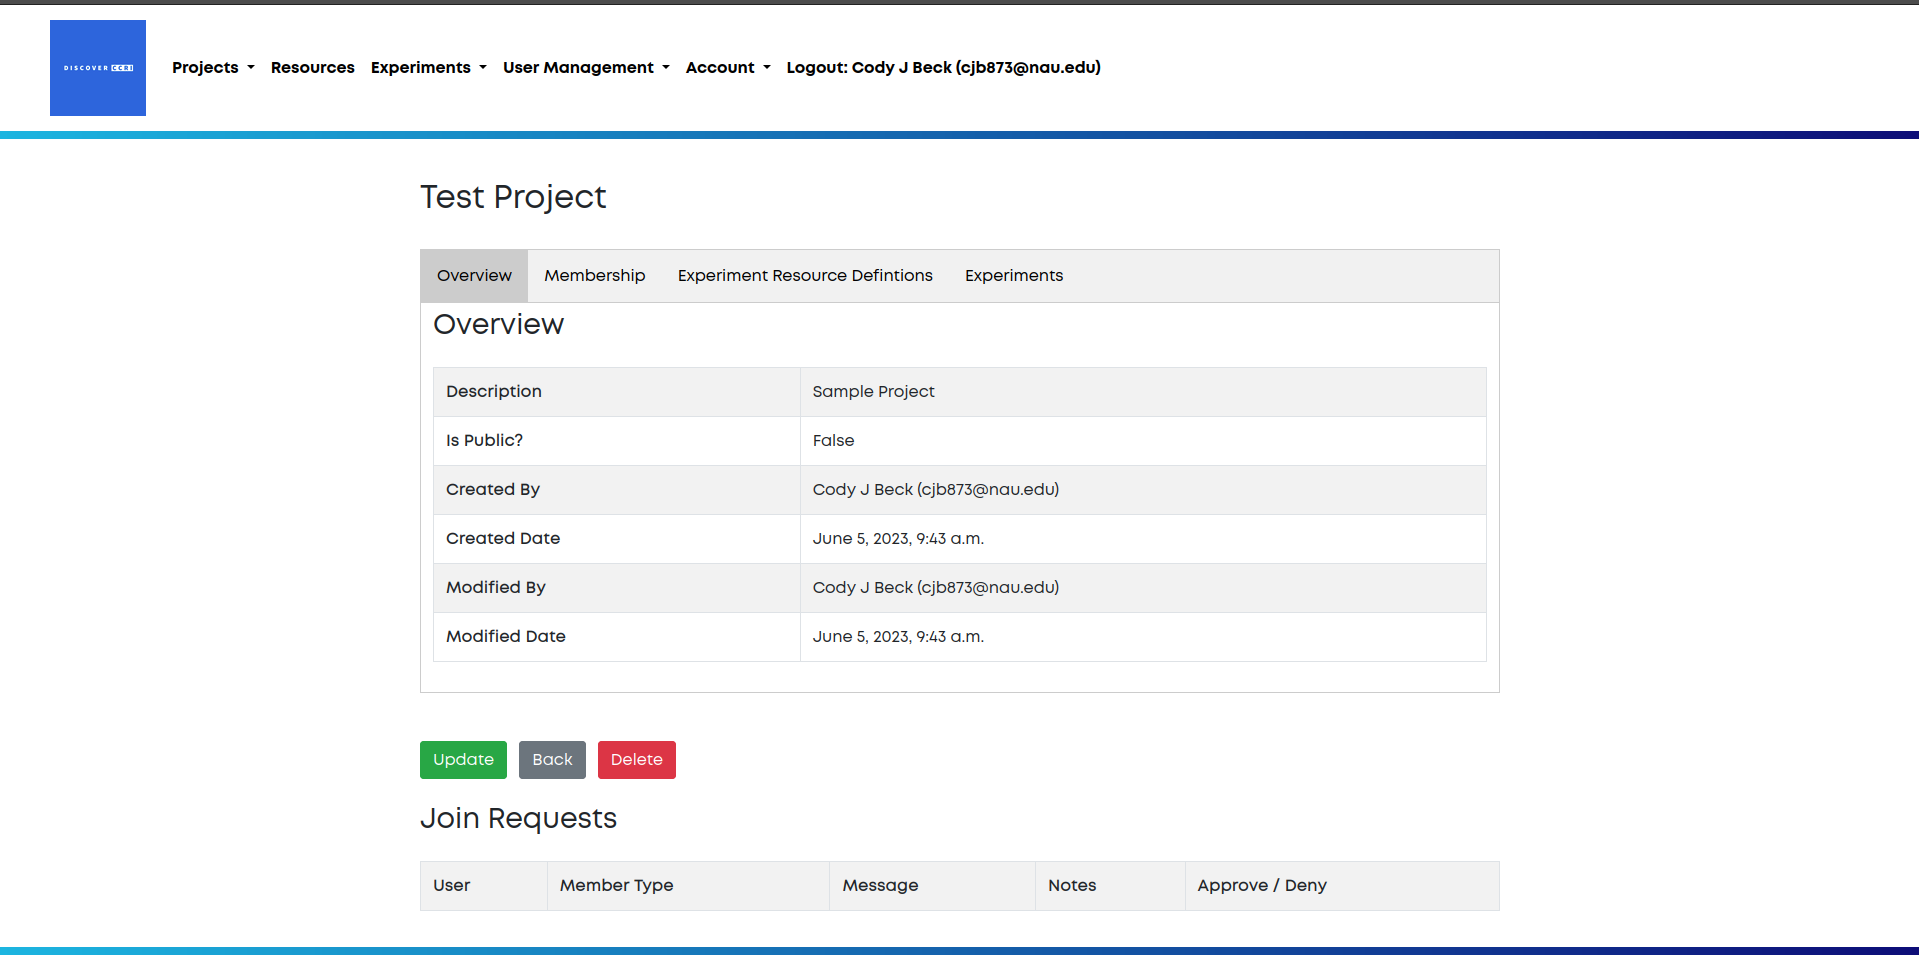Open the User Management dropdown
1919x972 pixels.
(586, 68)
